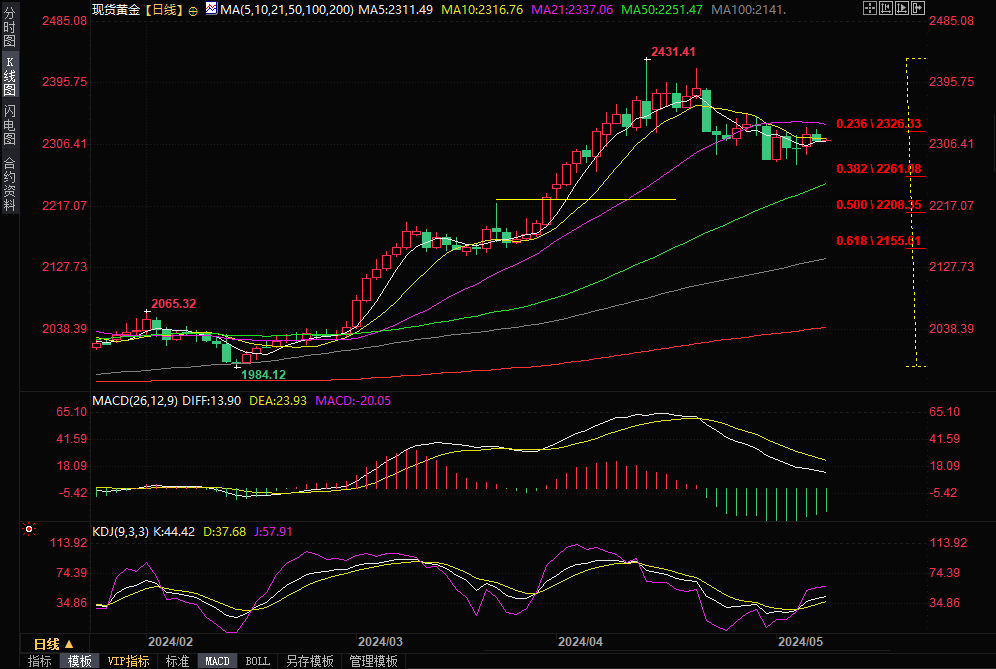Open the 分时图 side tab
This screenshot has width=996, height=669.
tap(9, 26)
